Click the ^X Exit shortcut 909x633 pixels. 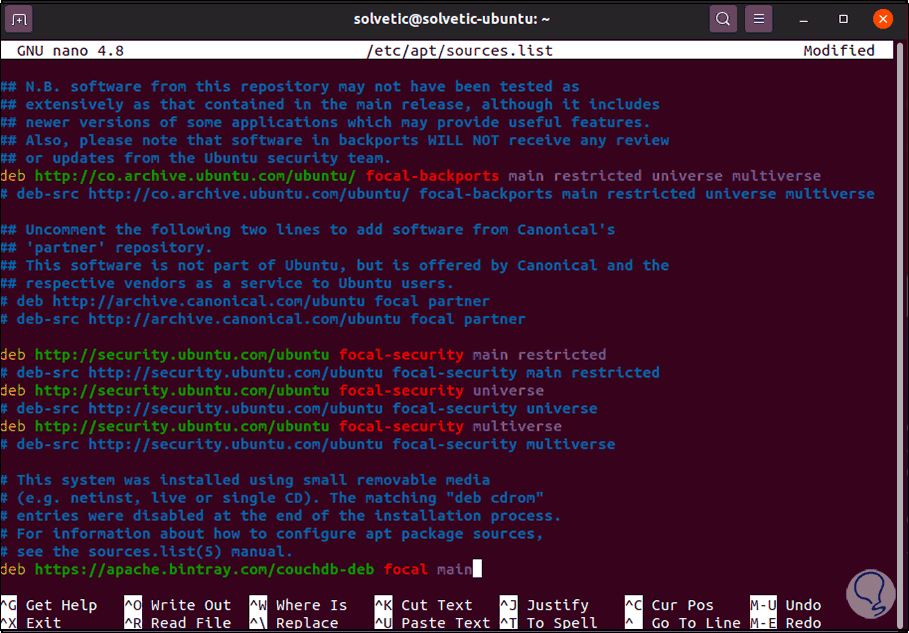[31, 624]
